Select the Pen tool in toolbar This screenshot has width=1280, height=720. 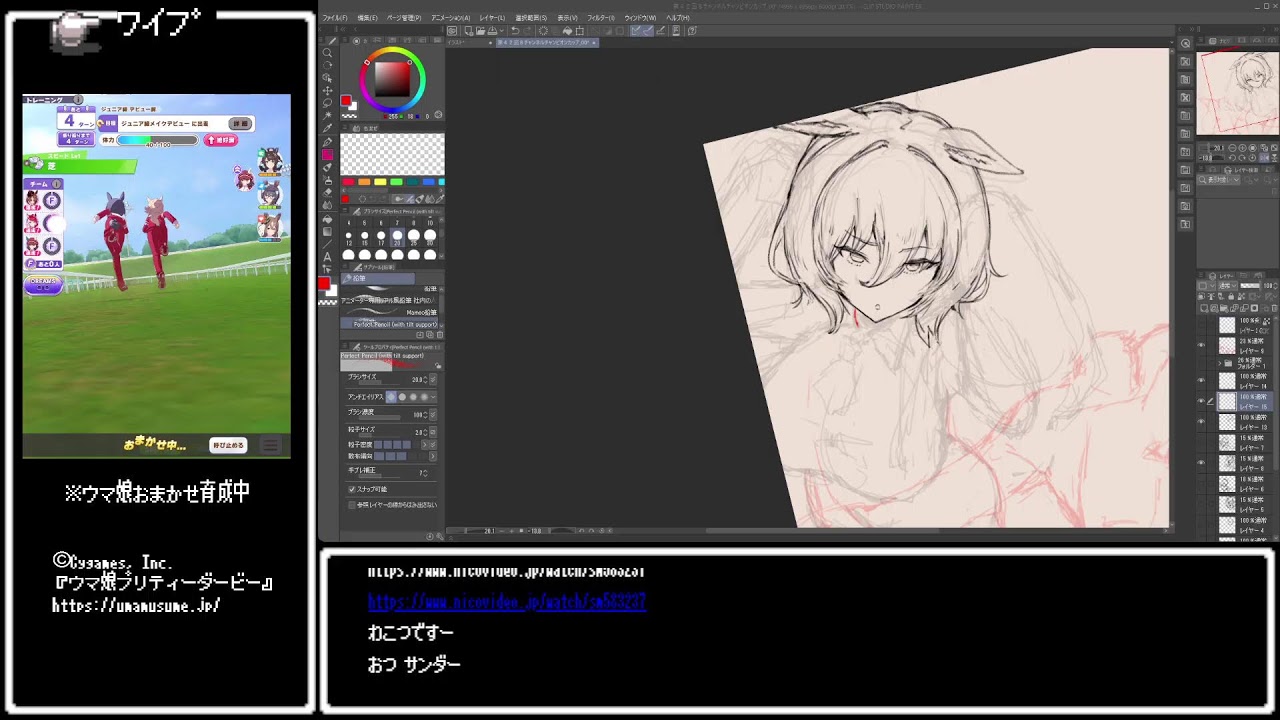327,142
